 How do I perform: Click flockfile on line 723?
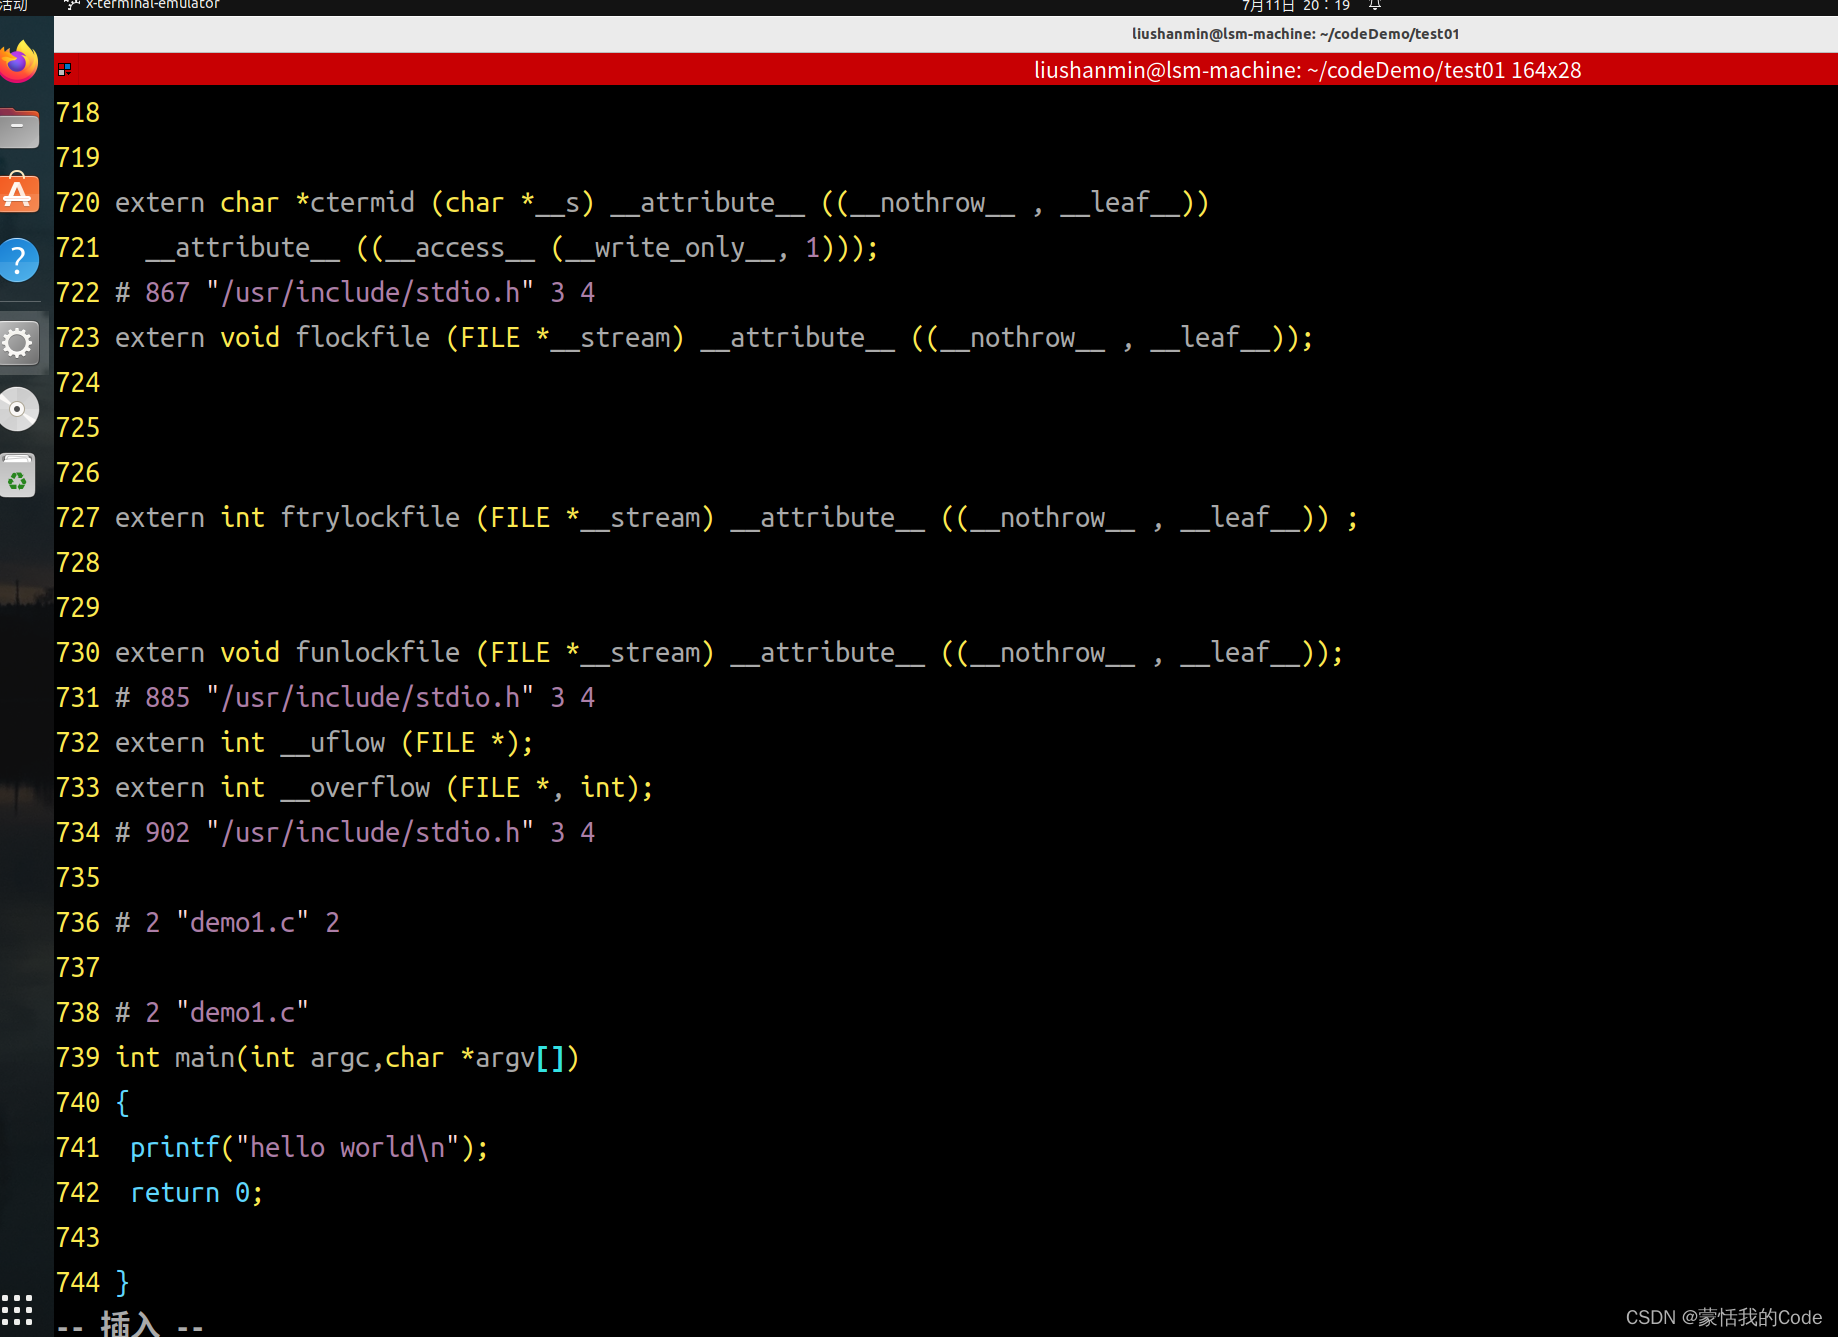click(363, 338)
